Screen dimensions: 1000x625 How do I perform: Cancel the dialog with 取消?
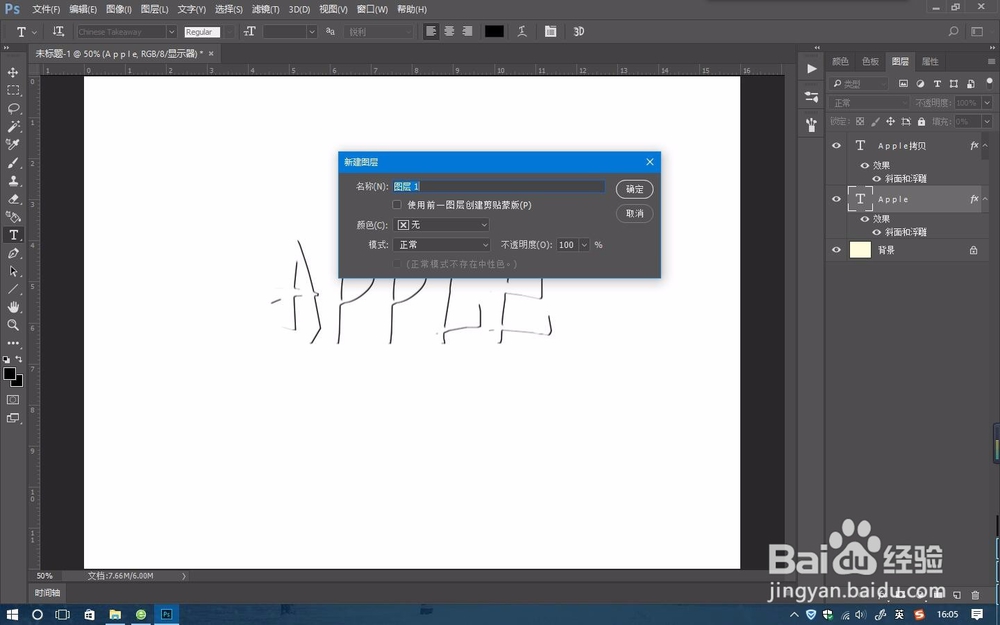coord(635,213)
